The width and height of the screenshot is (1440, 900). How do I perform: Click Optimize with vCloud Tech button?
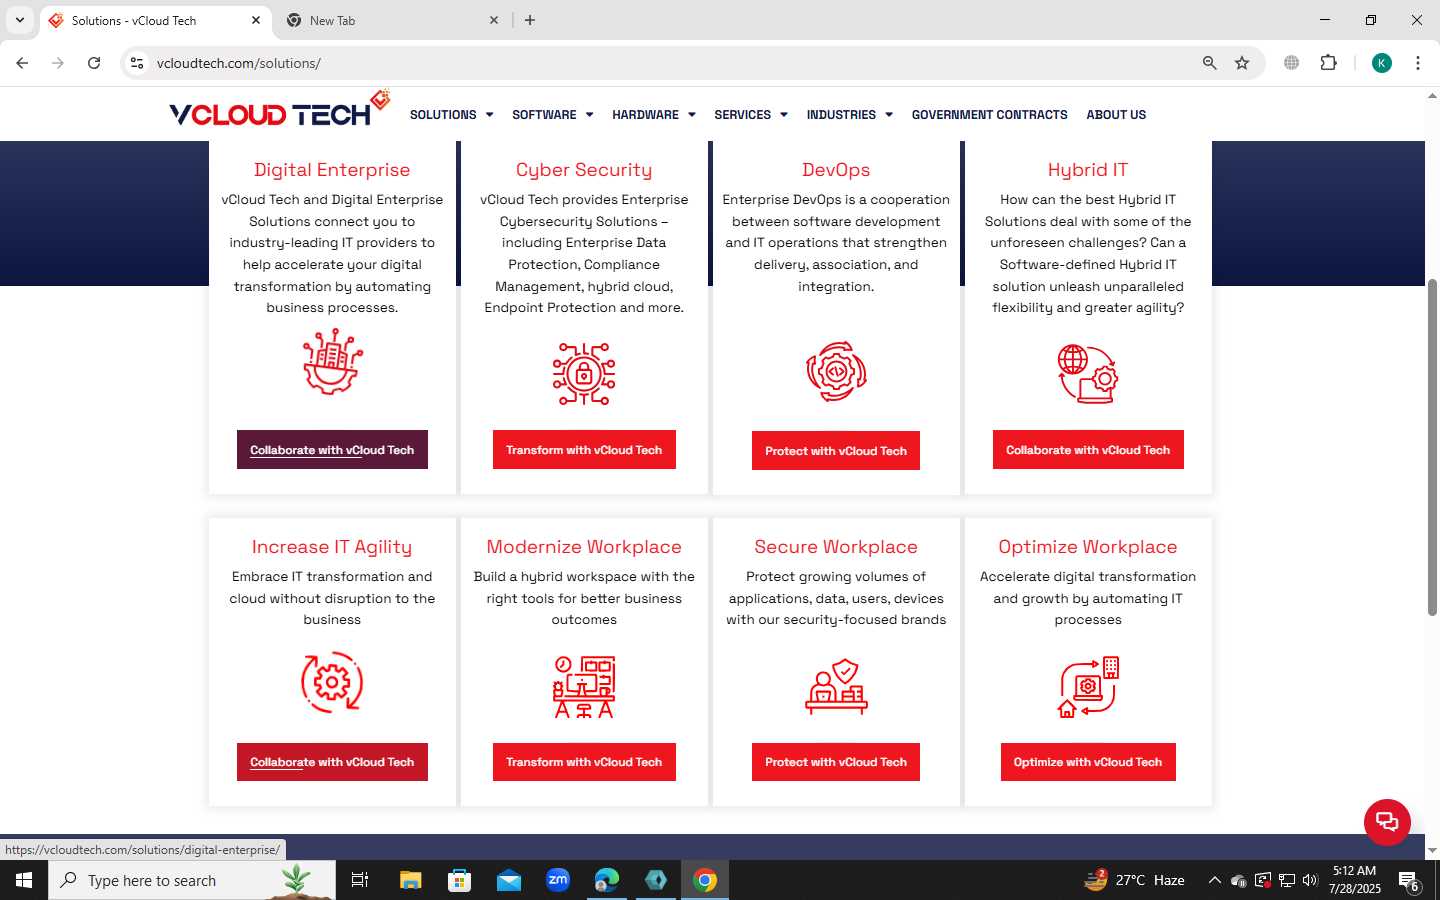pyautogui.click(x=1088, y=762)
